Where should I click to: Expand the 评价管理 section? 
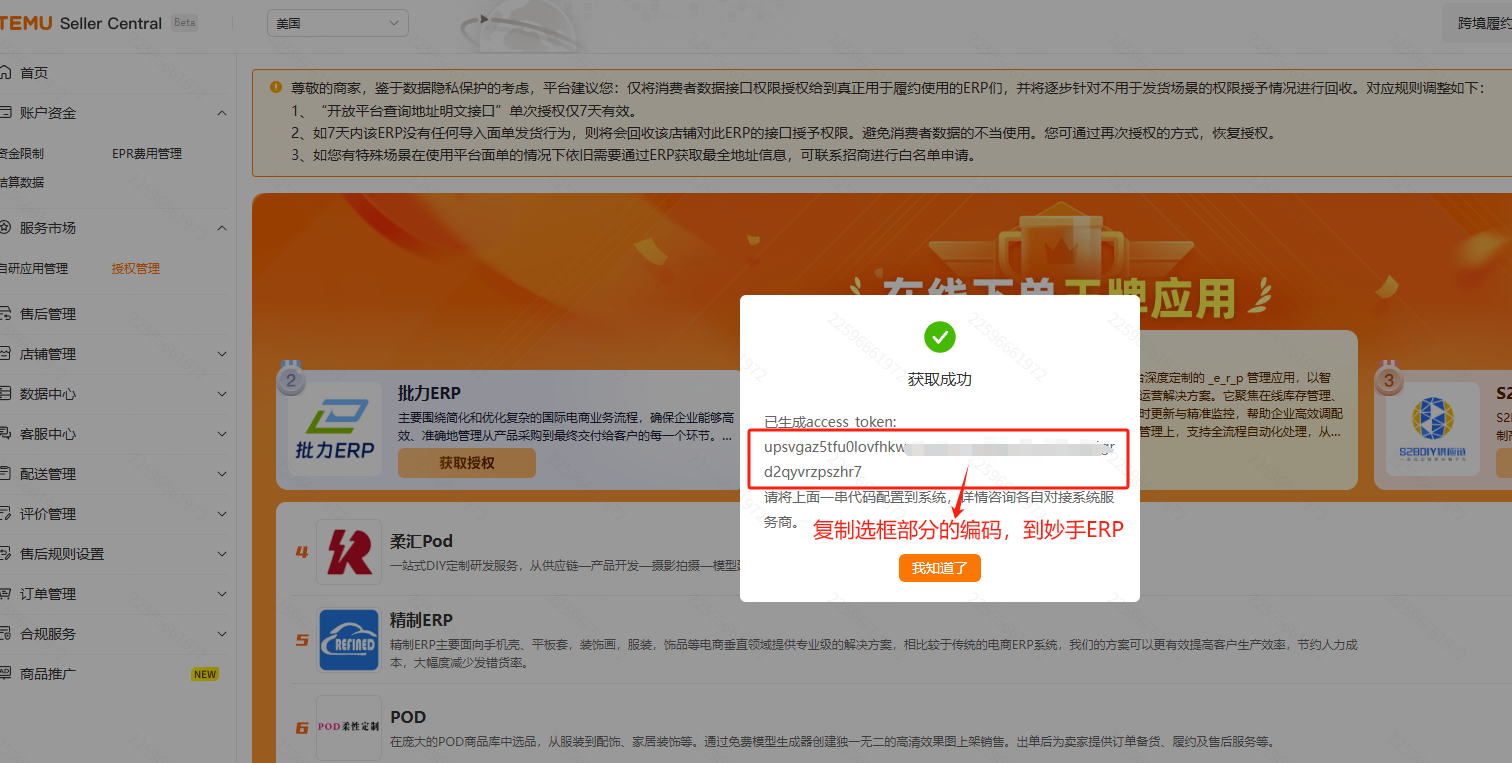click(x=222, y=514)
